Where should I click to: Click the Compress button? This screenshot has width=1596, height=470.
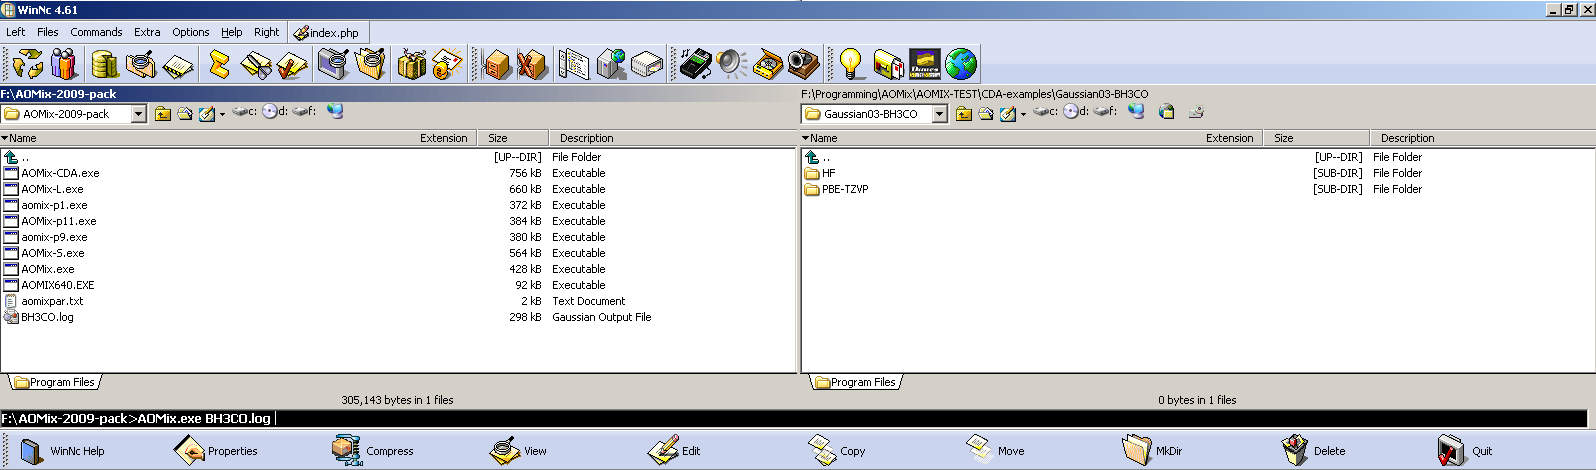373,451
